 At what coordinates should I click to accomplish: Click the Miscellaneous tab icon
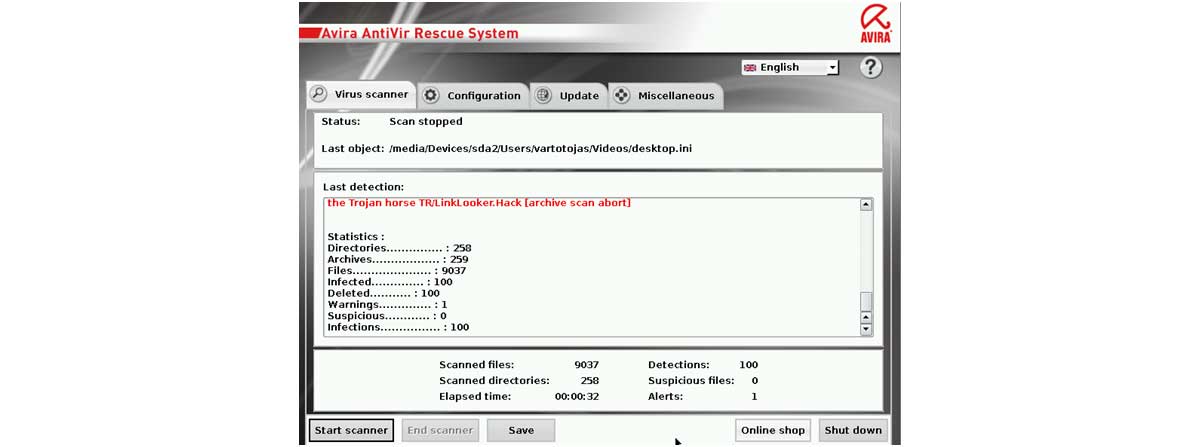tap(621, 96)
